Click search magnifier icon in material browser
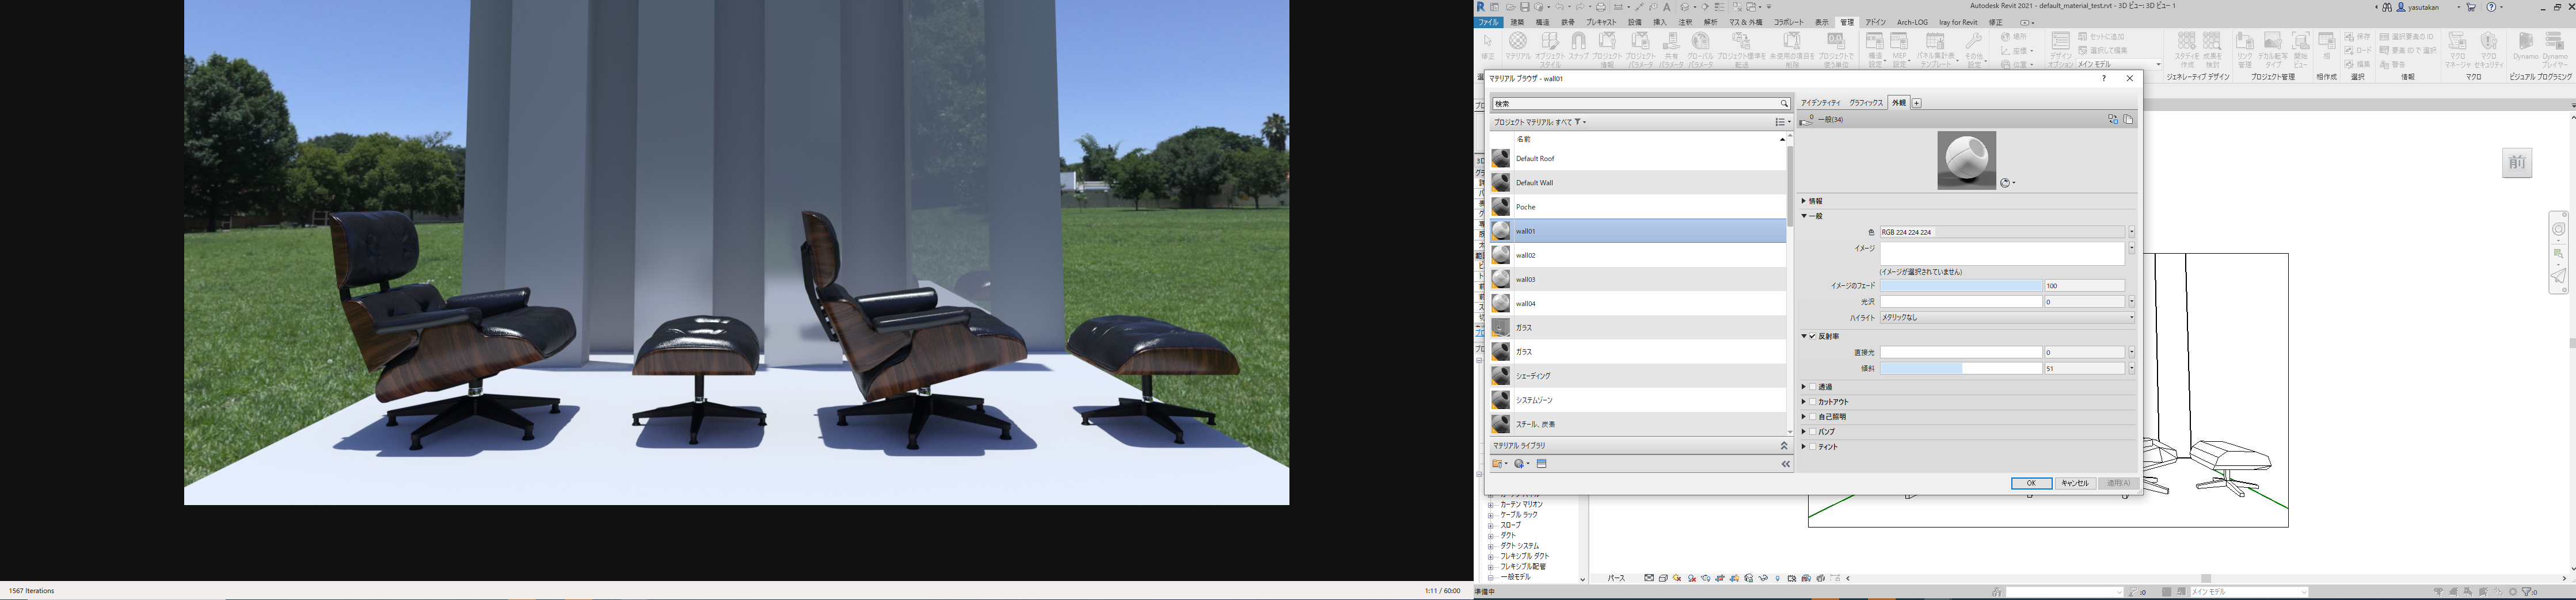 [1783, 104]
